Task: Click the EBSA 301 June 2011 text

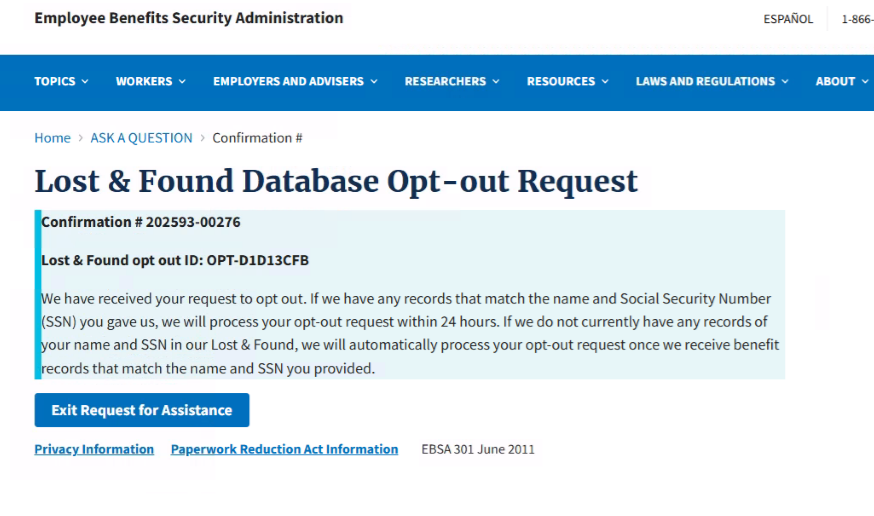Action: (478, 450)
